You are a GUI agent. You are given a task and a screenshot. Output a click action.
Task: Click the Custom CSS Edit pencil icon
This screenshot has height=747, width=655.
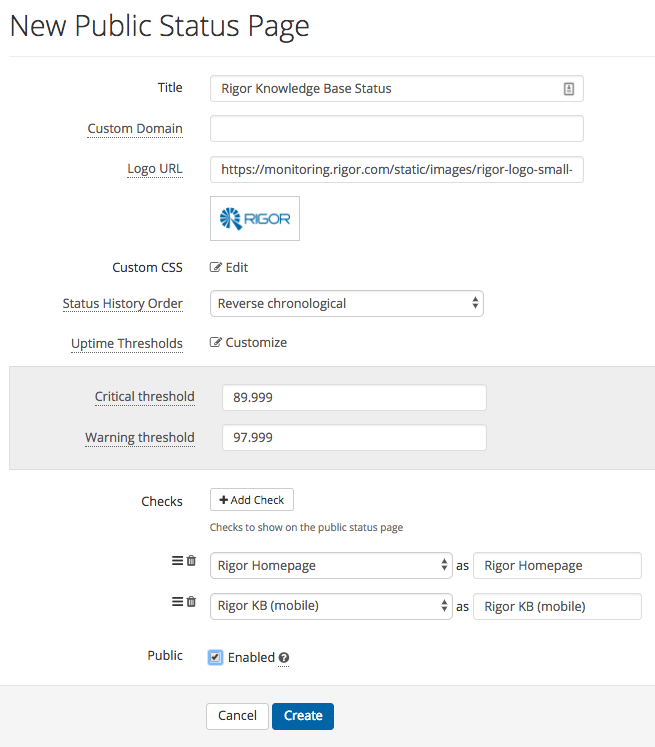215,267
